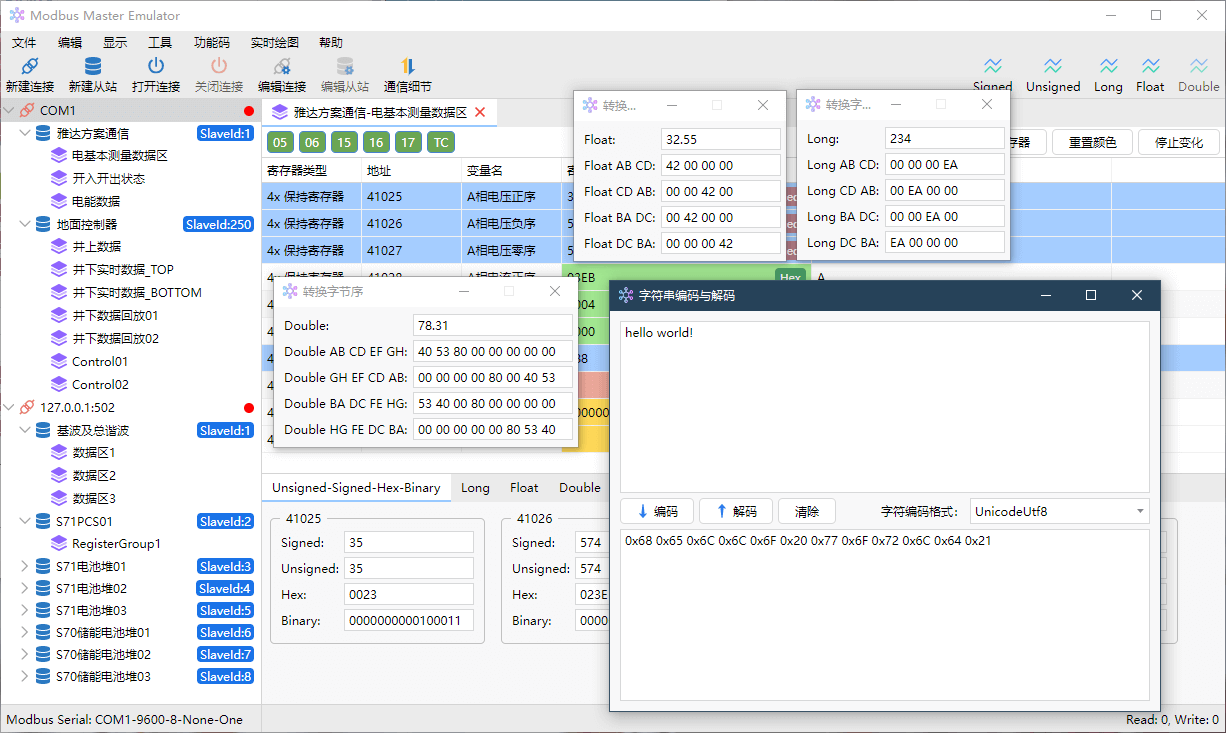This screenshot has height=733, width=1226.
Task: Collapse the COM1 connection node
Action: 9,110
